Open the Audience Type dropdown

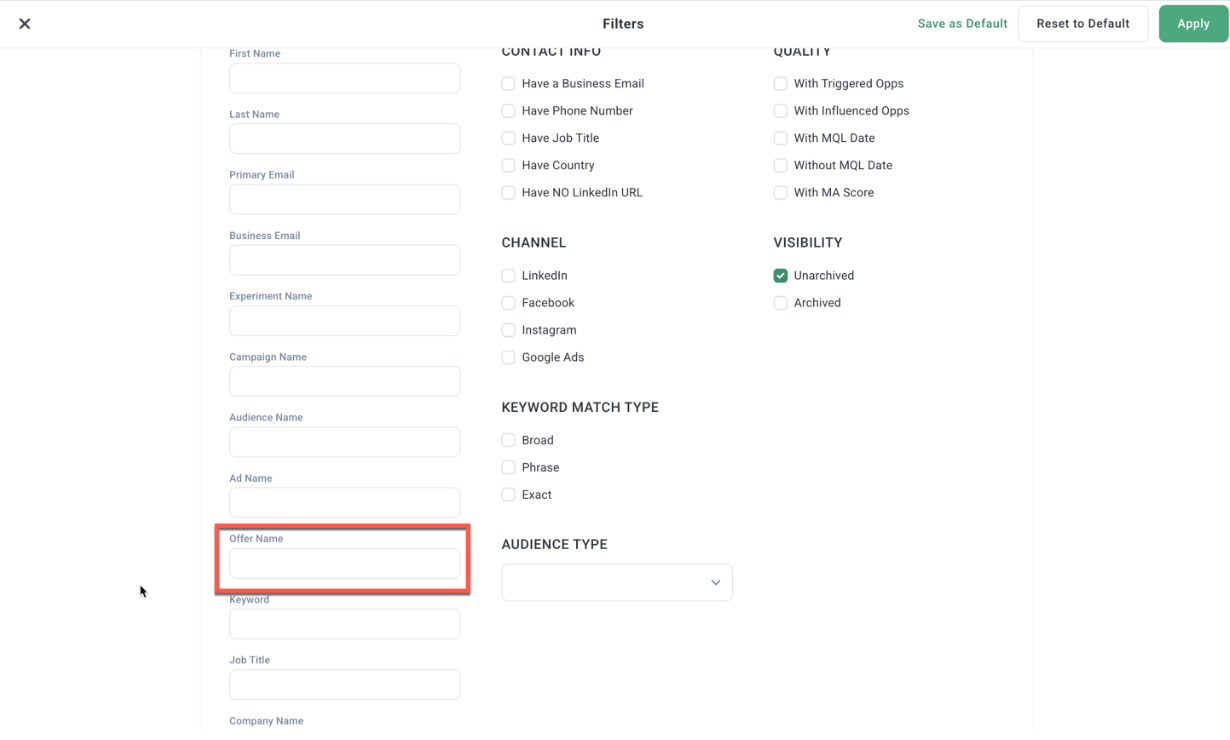tap(616, 582)
